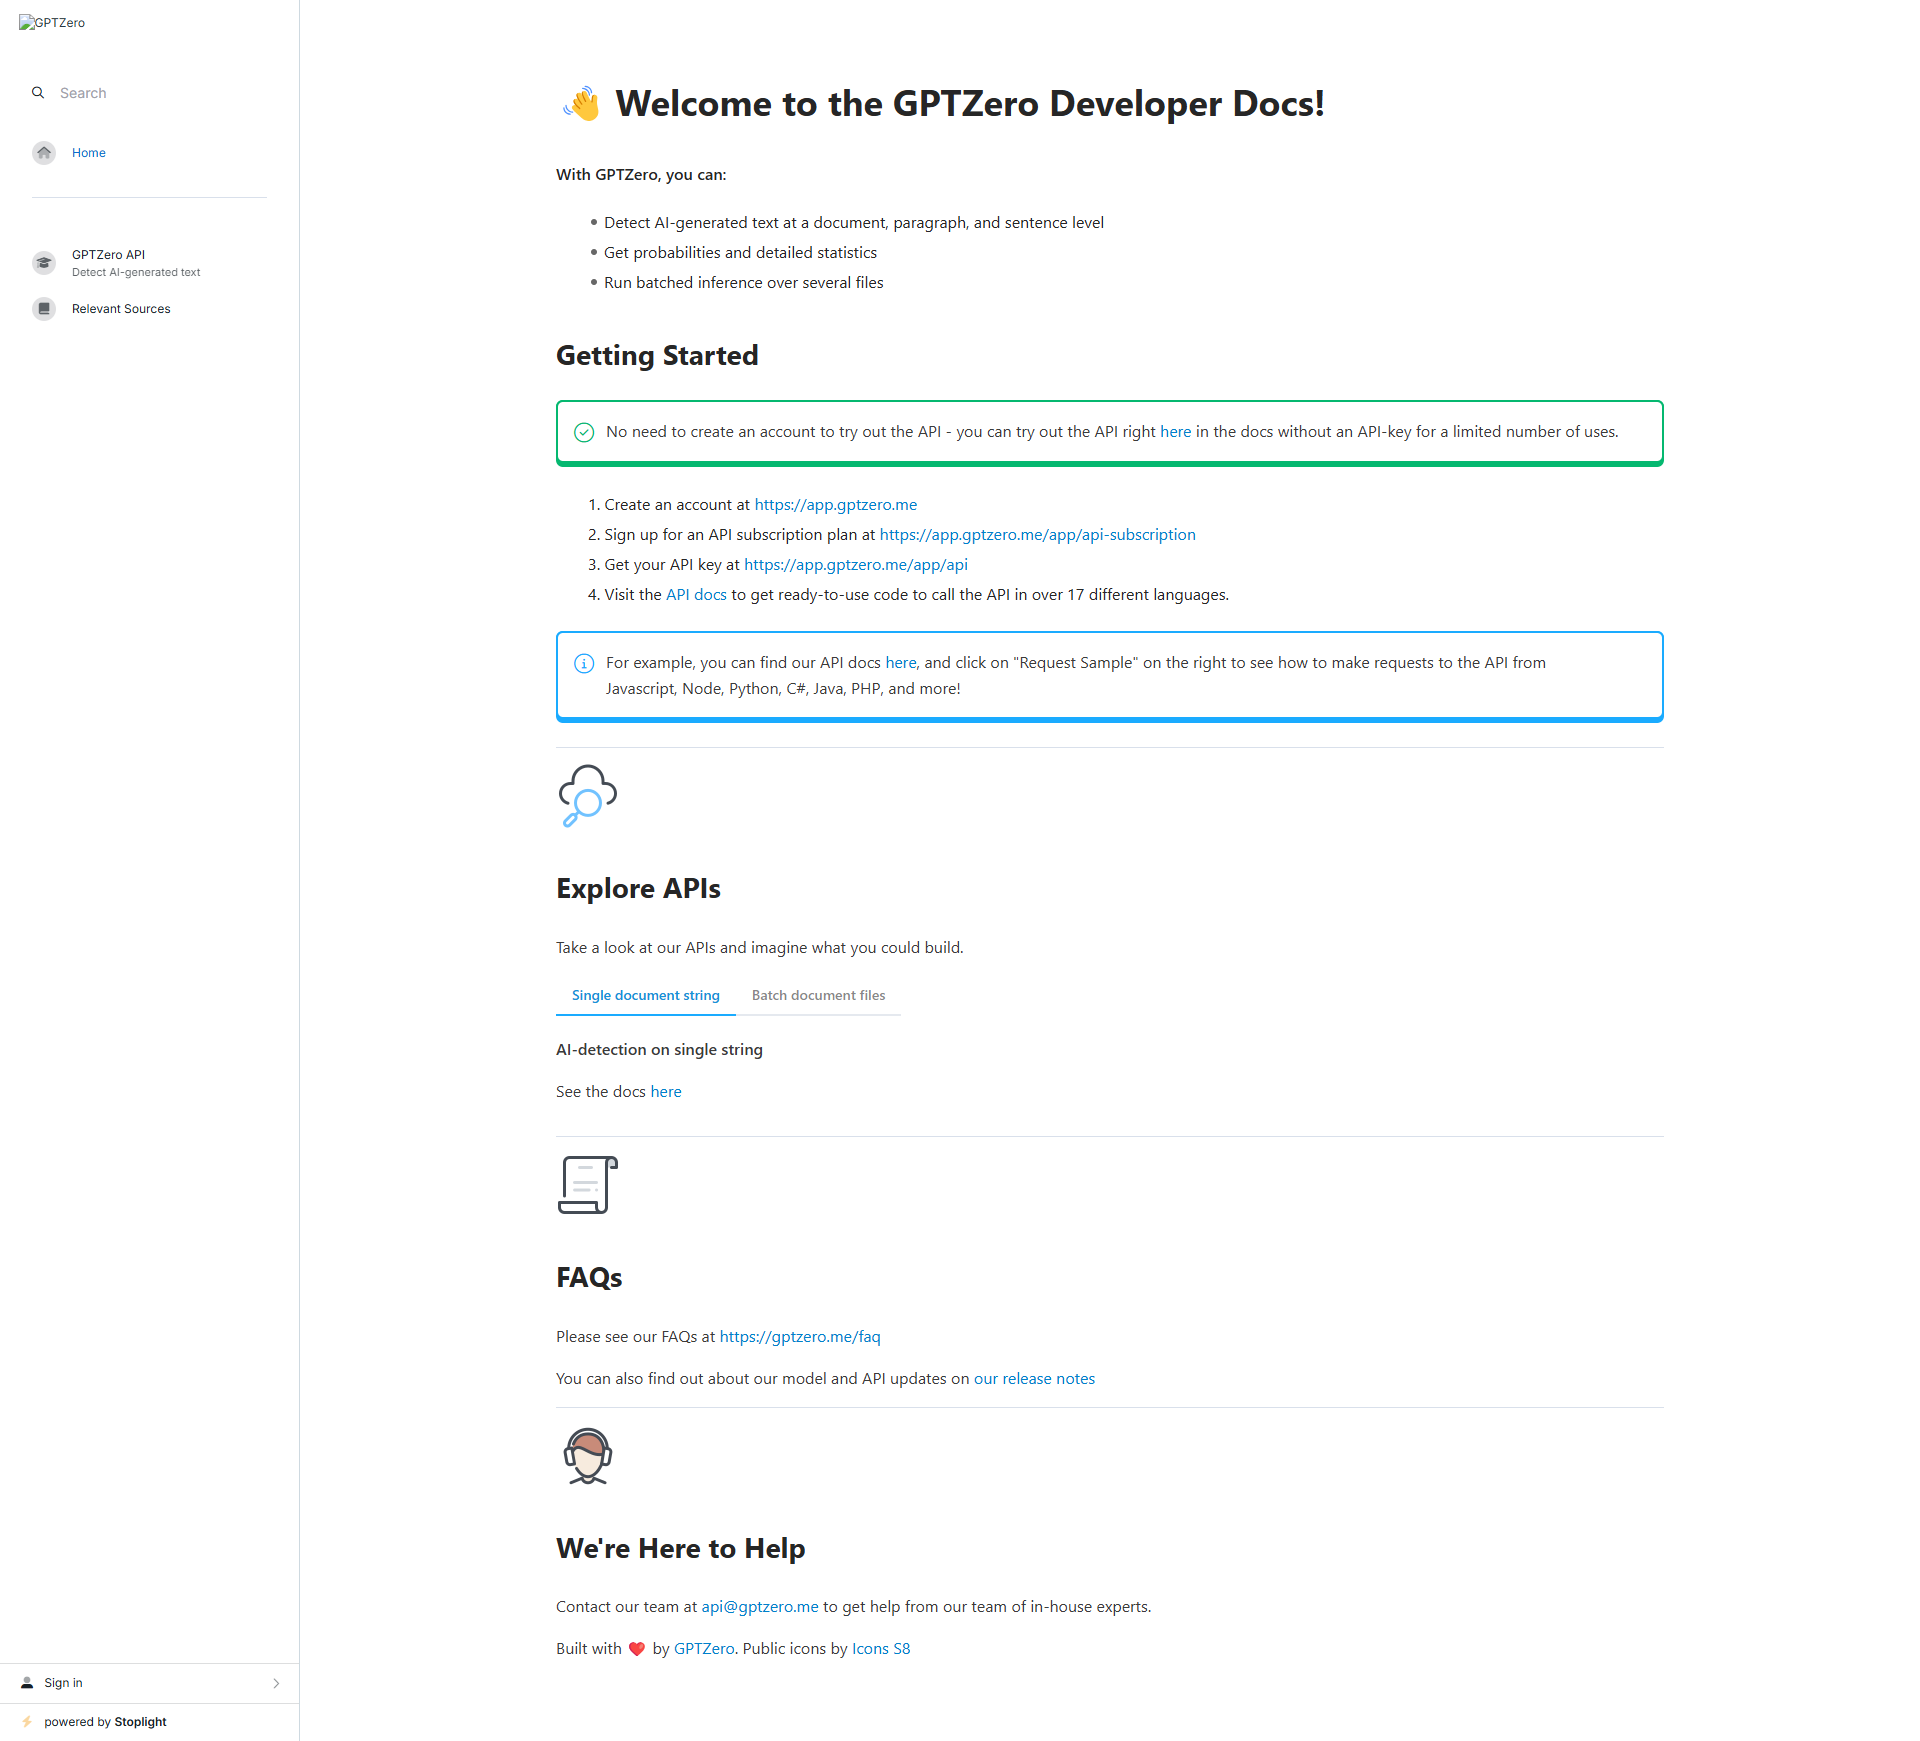Click the search magnifier icon
This screenshot has height=1741, width=1920.
pos(38,93)
